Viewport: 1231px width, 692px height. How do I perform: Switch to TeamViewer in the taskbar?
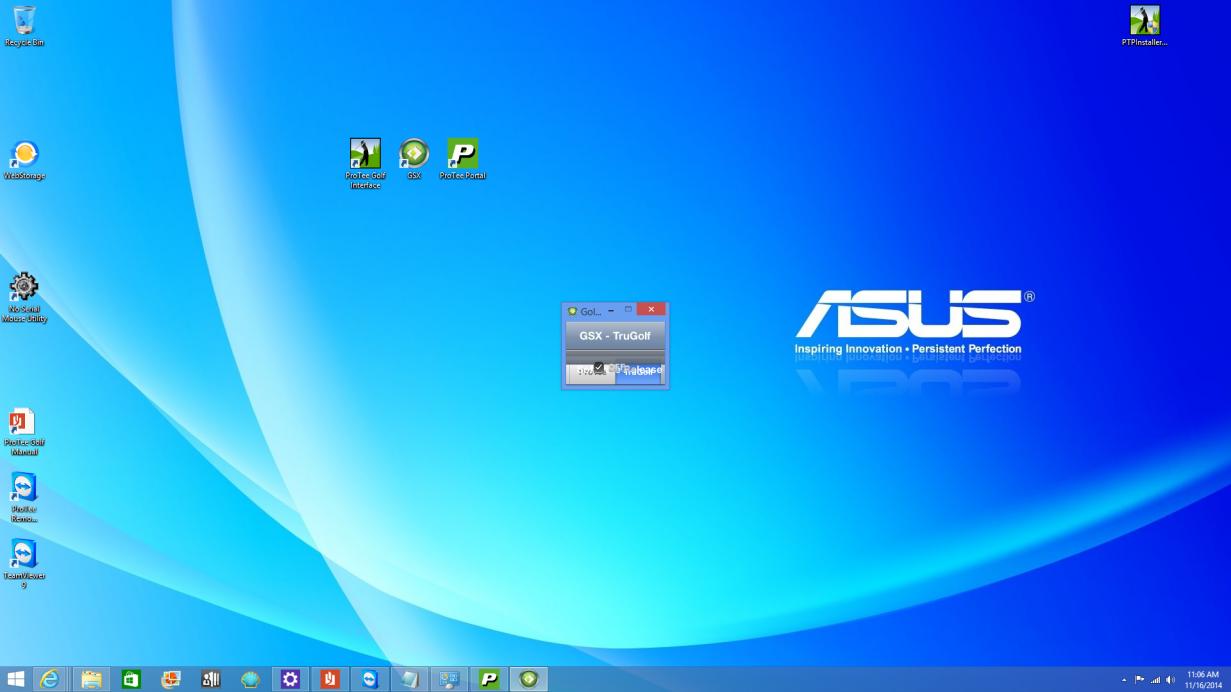[x=370, y=679]
